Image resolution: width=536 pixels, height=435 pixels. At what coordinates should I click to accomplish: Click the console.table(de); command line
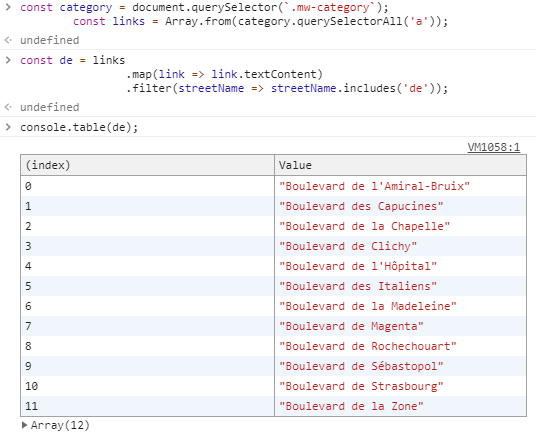(x=79, y=127)
